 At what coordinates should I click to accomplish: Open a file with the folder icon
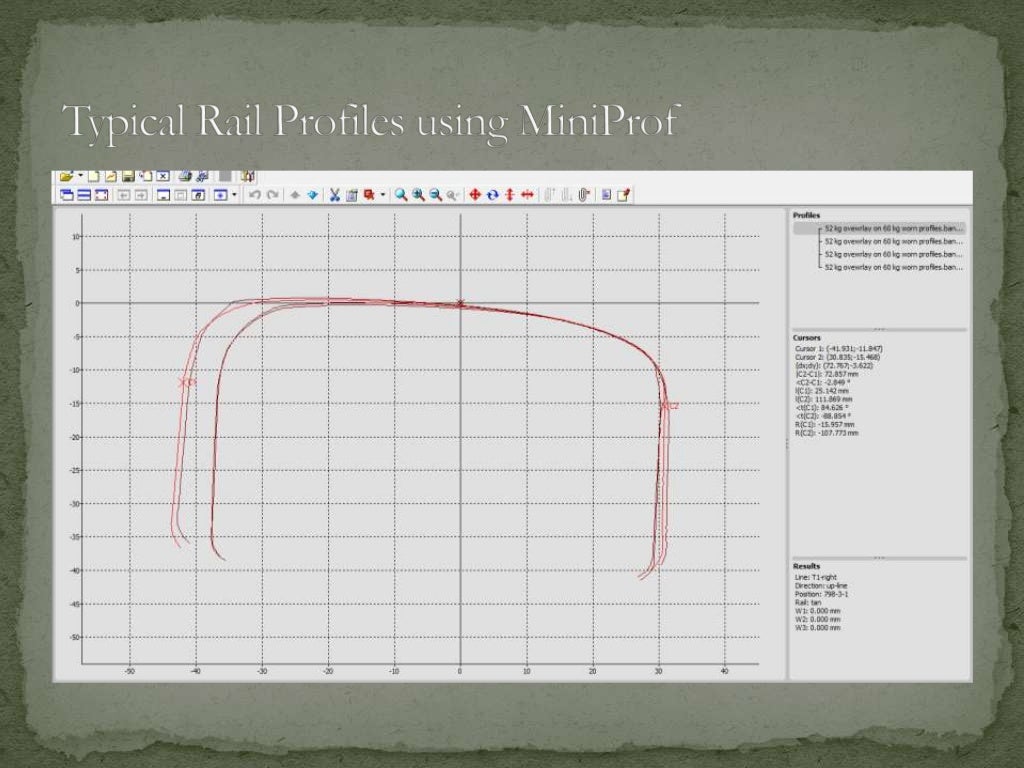(x=65, y=176)
